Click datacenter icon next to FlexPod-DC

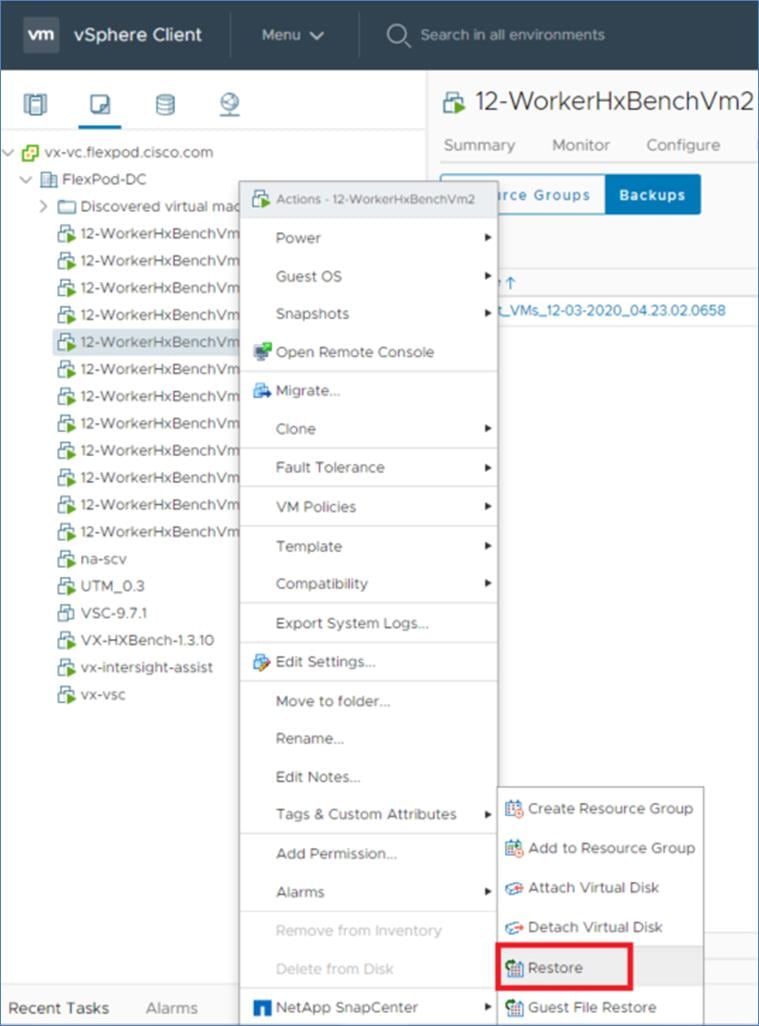point(48,179)
